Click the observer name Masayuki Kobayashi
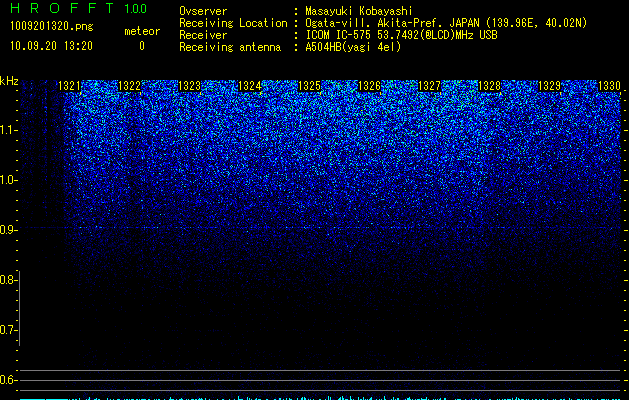This screenshot has height=400, width=629. tap(359, 11)
